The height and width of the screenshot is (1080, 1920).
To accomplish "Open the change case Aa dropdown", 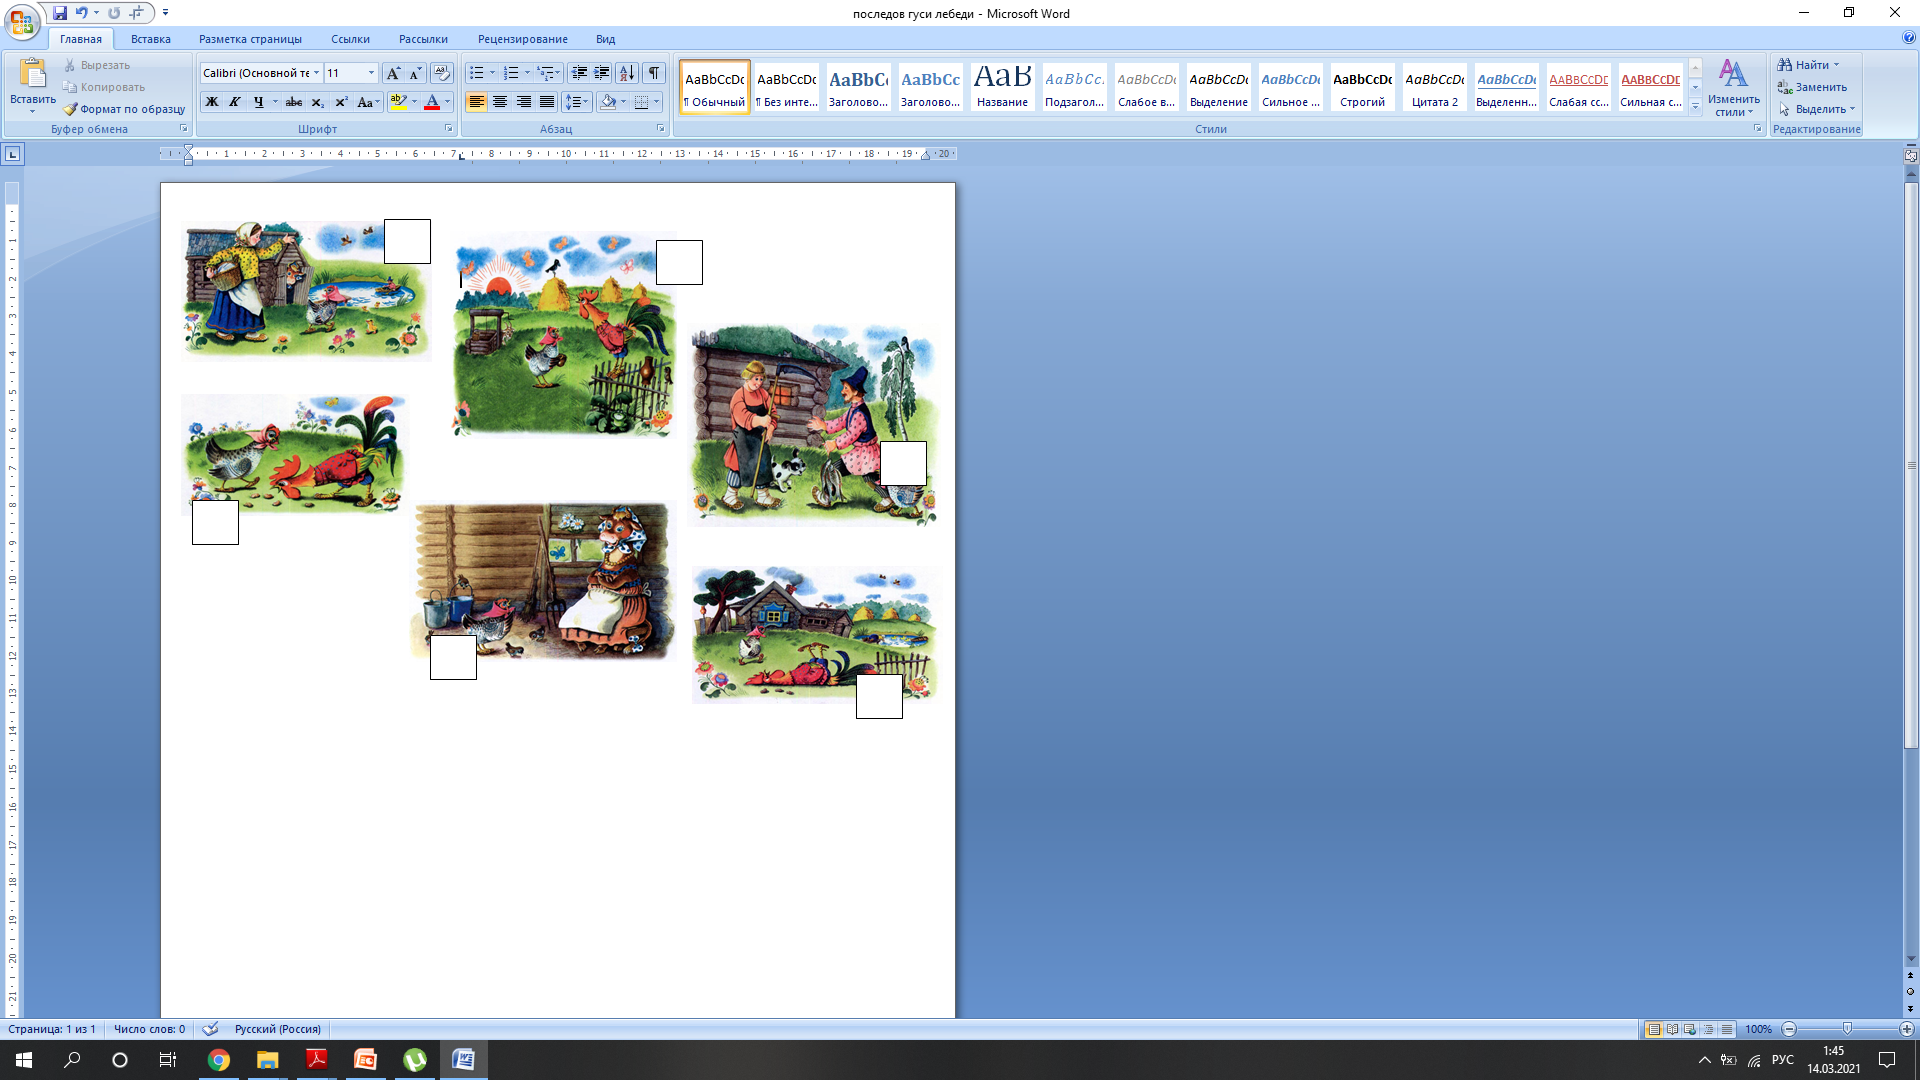I will click(368, 102).
